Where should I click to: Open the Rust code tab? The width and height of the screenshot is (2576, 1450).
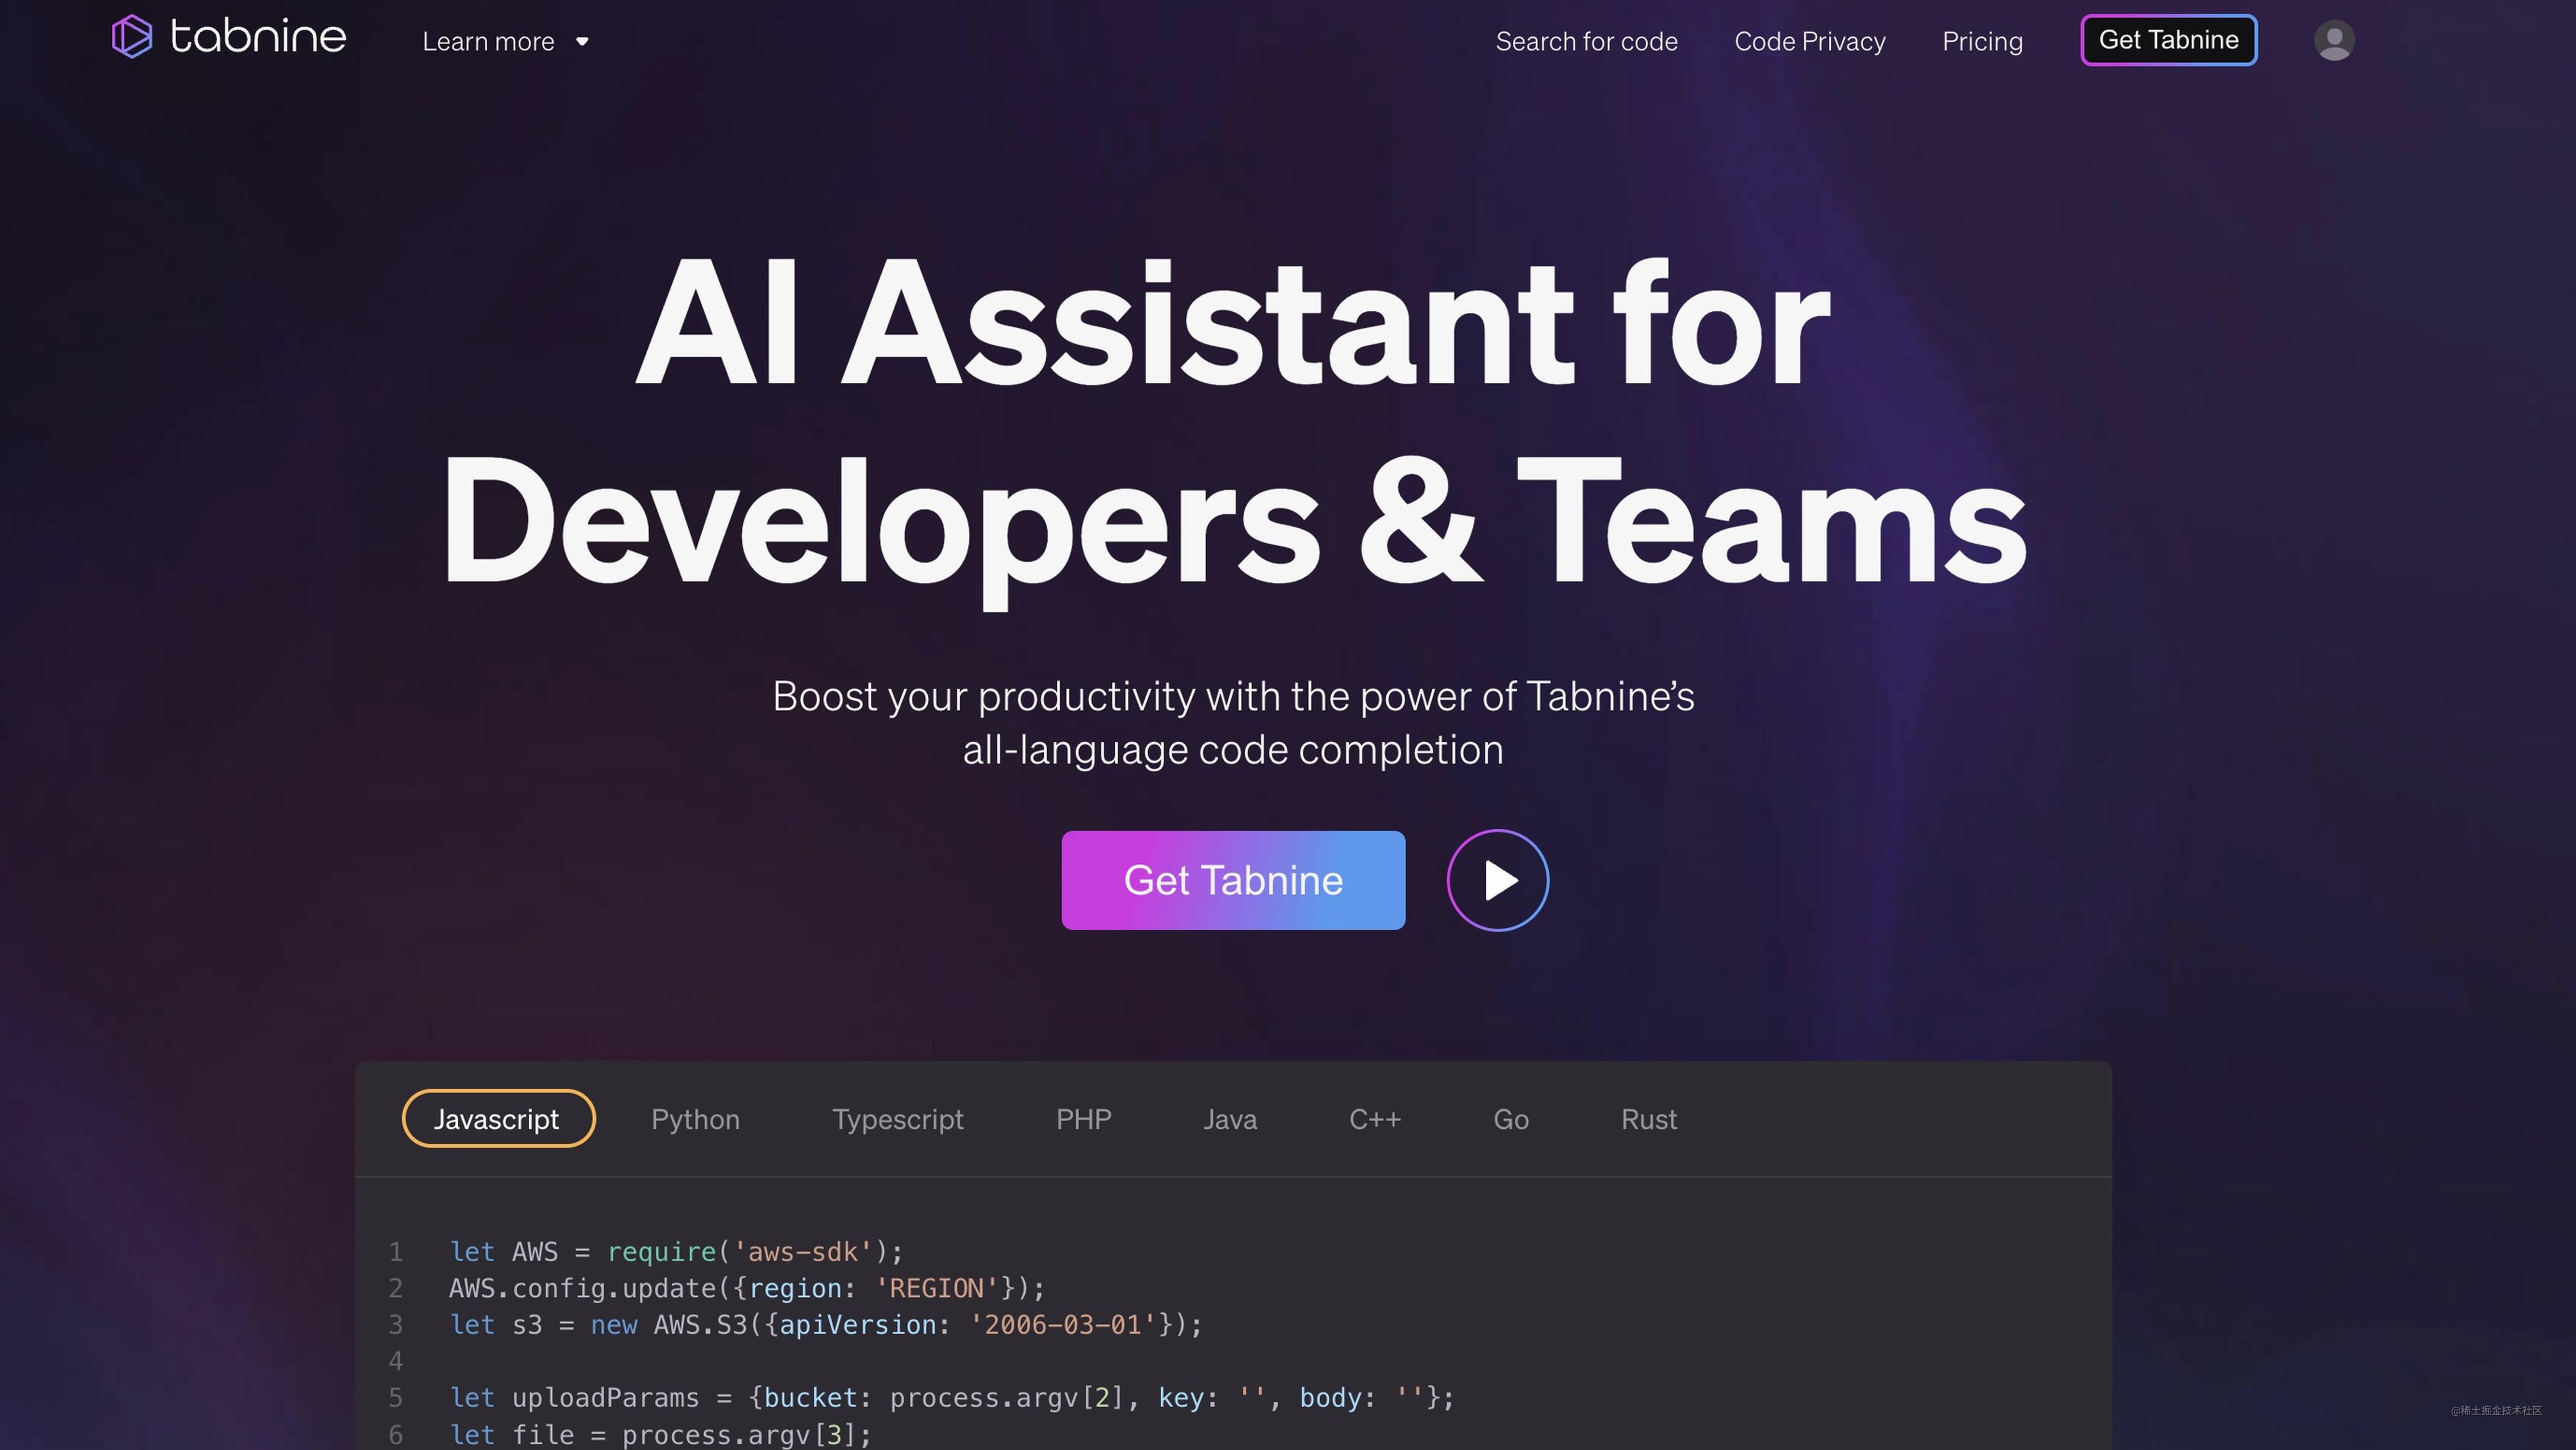click(x=1648, y=1119)
